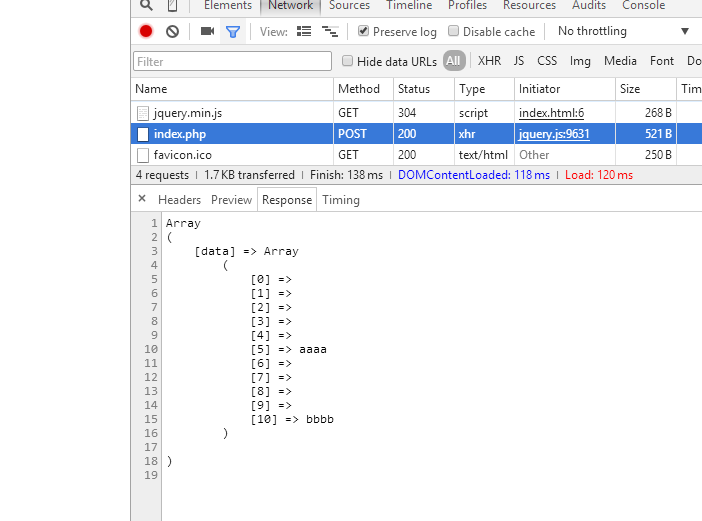
Task: Open the index.html:6 initiator link
Action: 551,113
